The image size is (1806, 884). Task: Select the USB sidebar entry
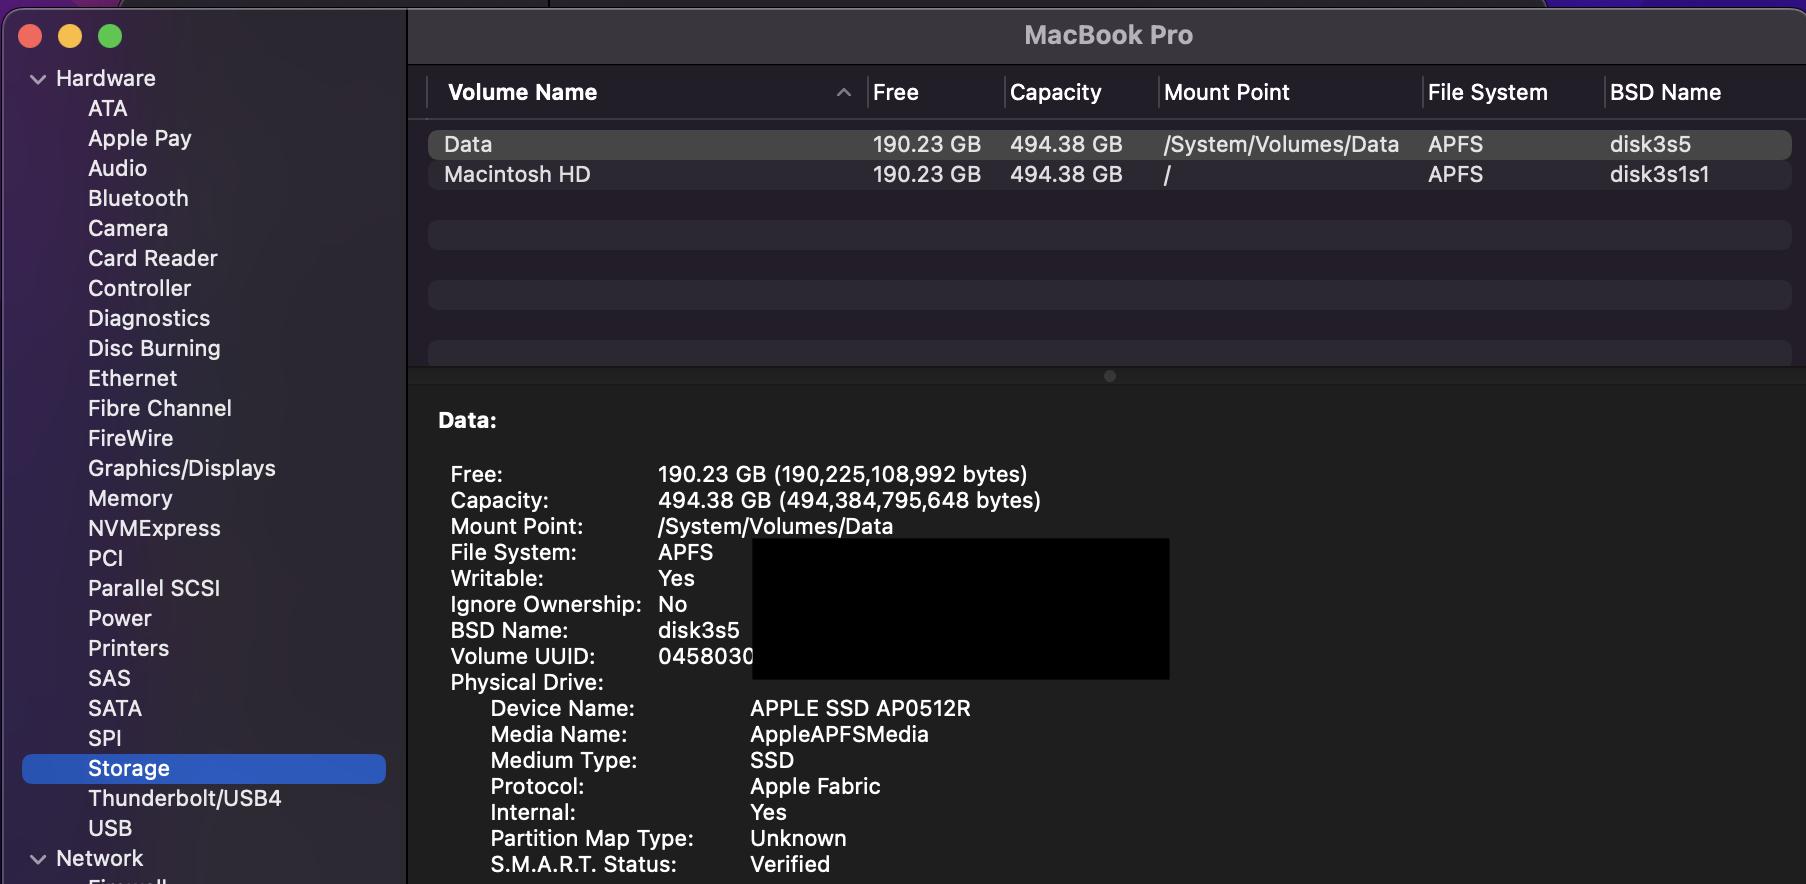110,829
